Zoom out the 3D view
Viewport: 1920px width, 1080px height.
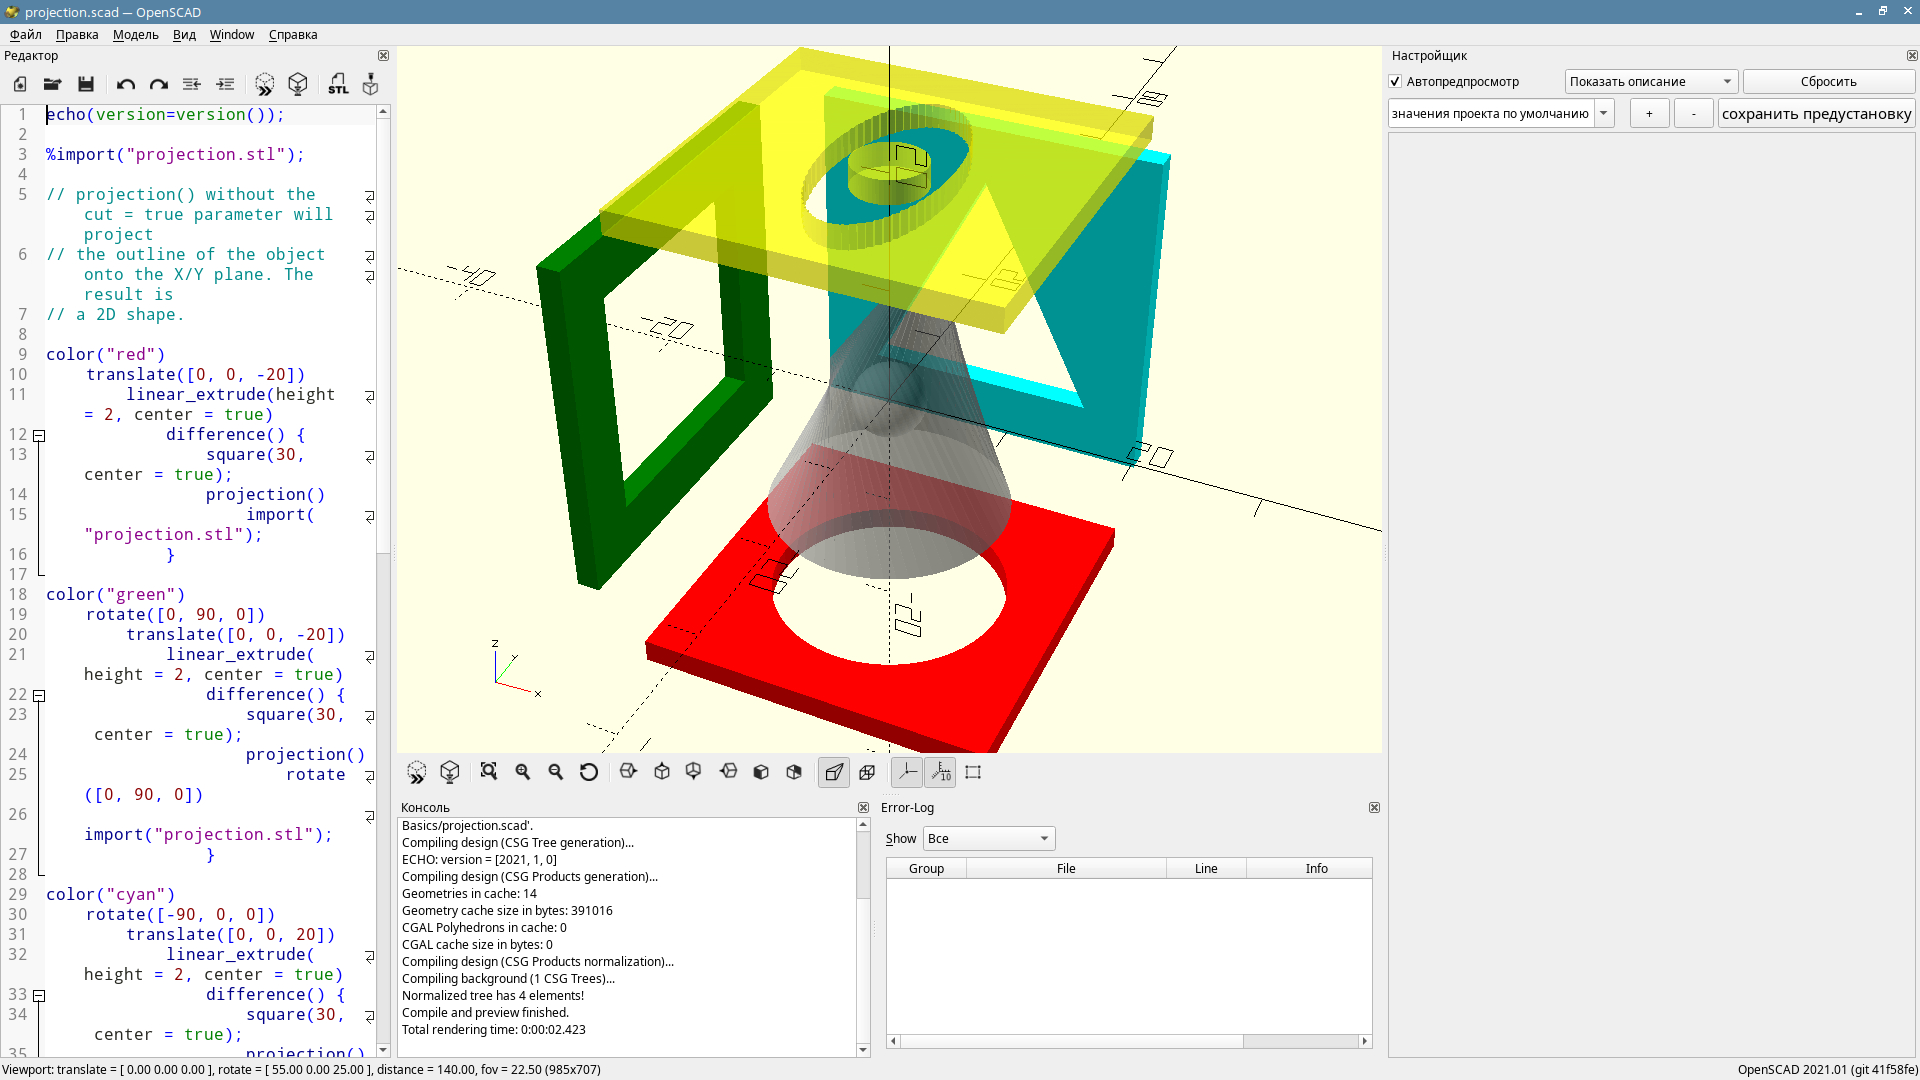(x=556, y=772)
